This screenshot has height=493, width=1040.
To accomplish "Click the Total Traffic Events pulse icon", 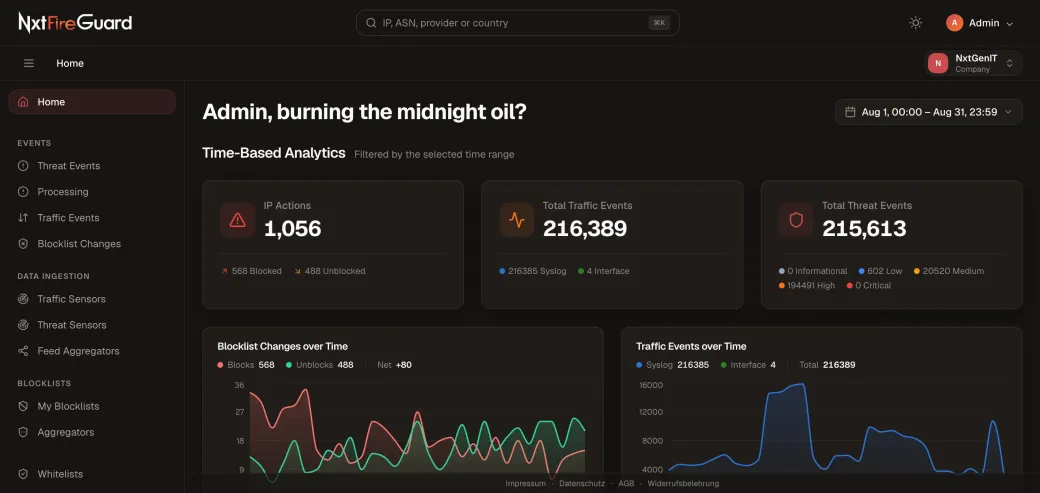I will [517, 220].
